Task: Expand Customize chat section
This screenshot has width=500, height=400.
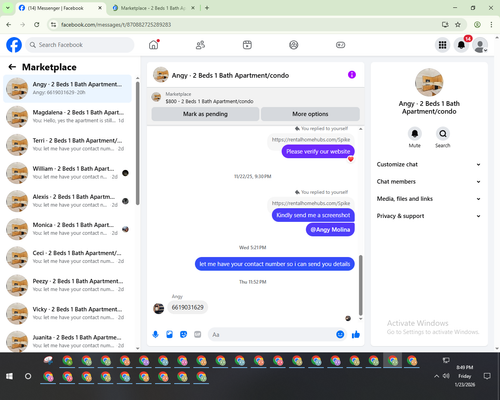Action: 429,164
